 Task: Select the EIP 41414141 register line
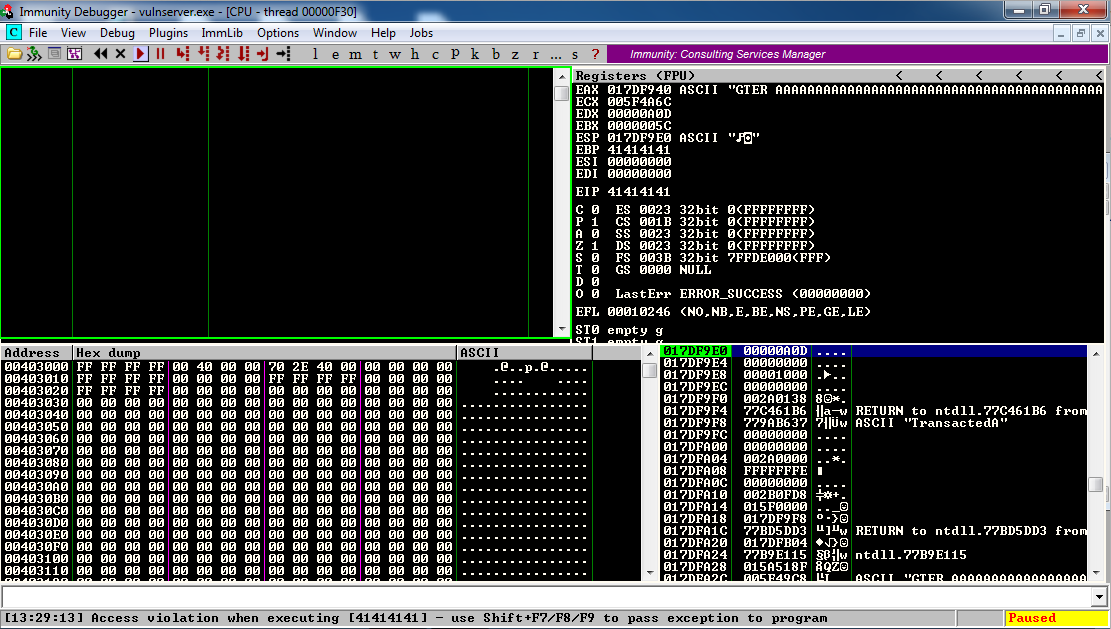point(624,191)
